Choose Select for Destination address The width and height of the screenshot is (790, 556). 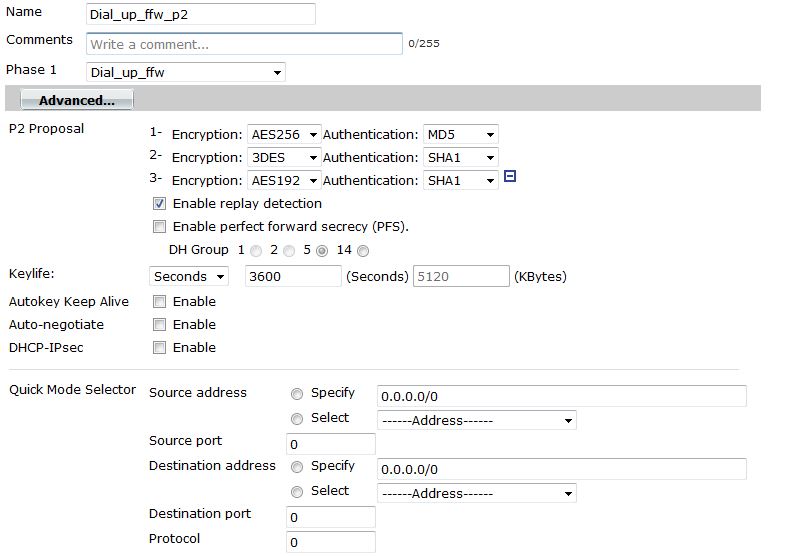[297, 492]
